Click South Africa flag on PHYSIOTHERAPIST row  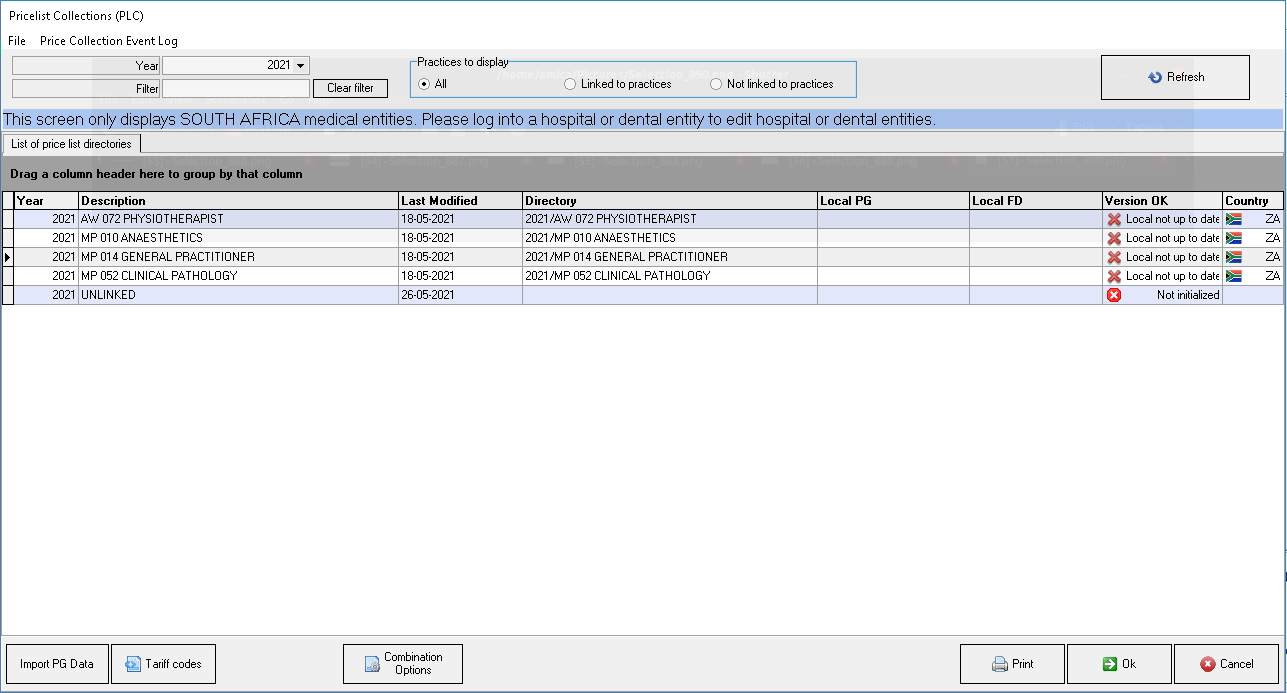point(1234,219)
